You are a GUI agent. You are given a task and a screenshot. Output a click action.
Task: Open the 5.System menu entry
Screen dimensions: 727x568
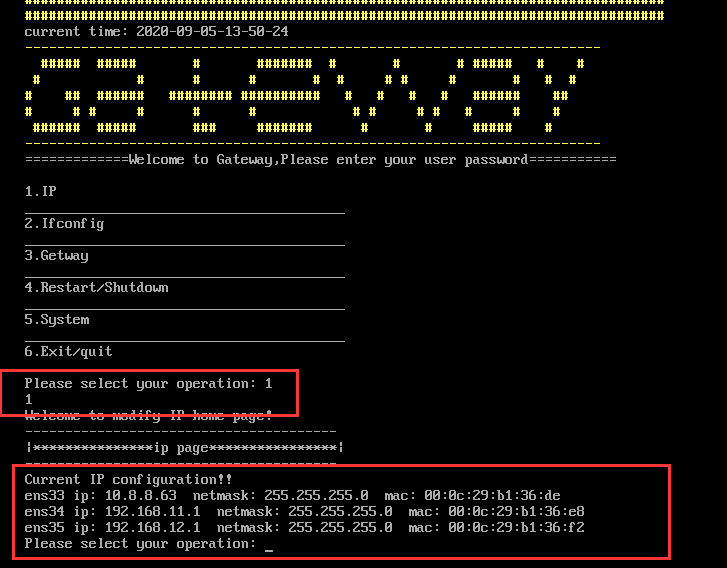point(57,319)
